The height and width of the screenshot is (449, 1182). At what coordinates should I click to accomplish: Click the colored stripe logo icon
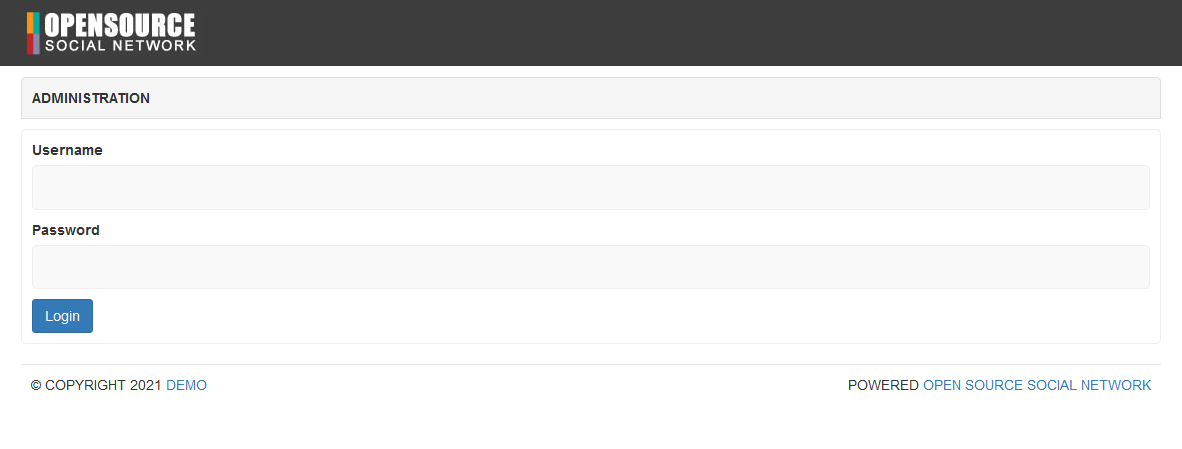tap(33, 33)
